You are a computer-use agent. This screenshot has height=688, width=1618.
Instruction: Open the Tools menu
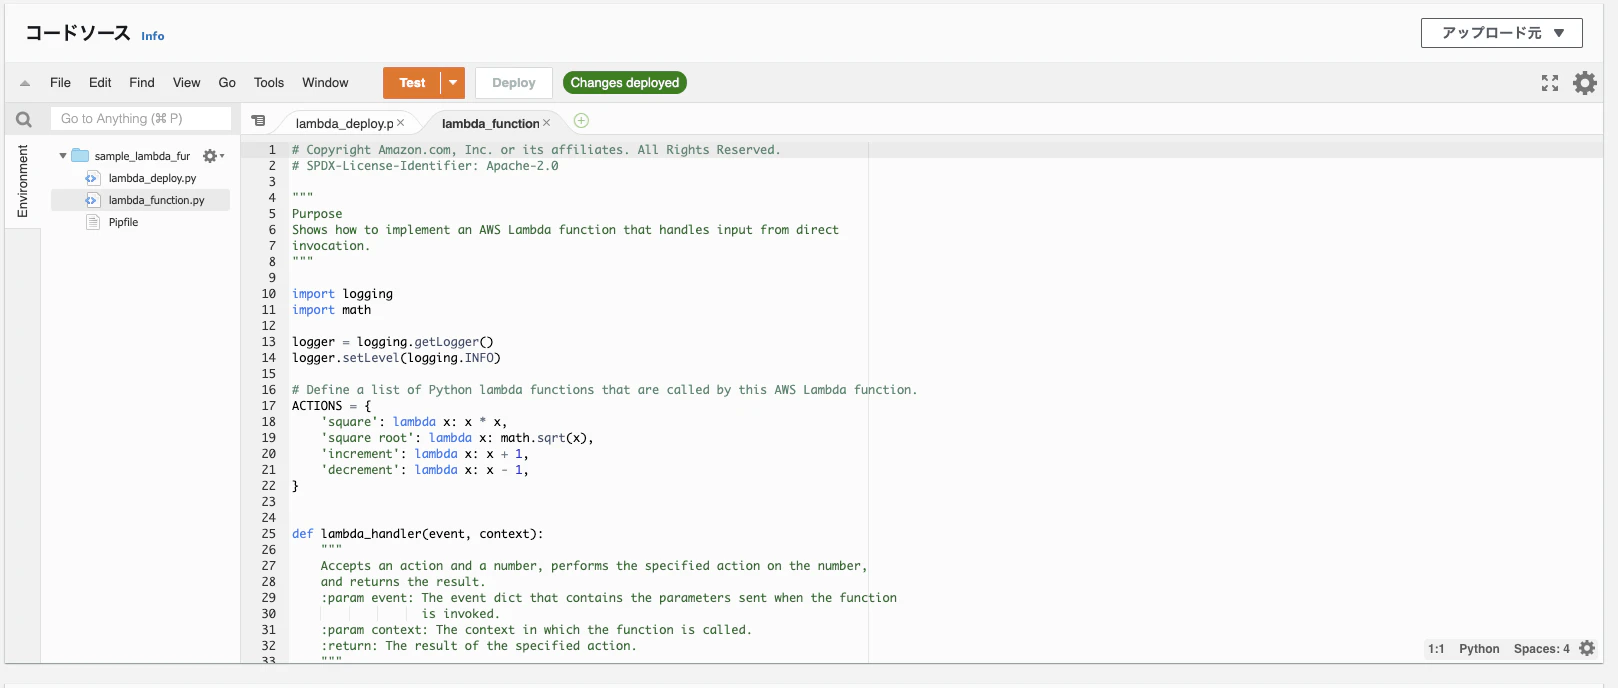(x=269, y=83)
